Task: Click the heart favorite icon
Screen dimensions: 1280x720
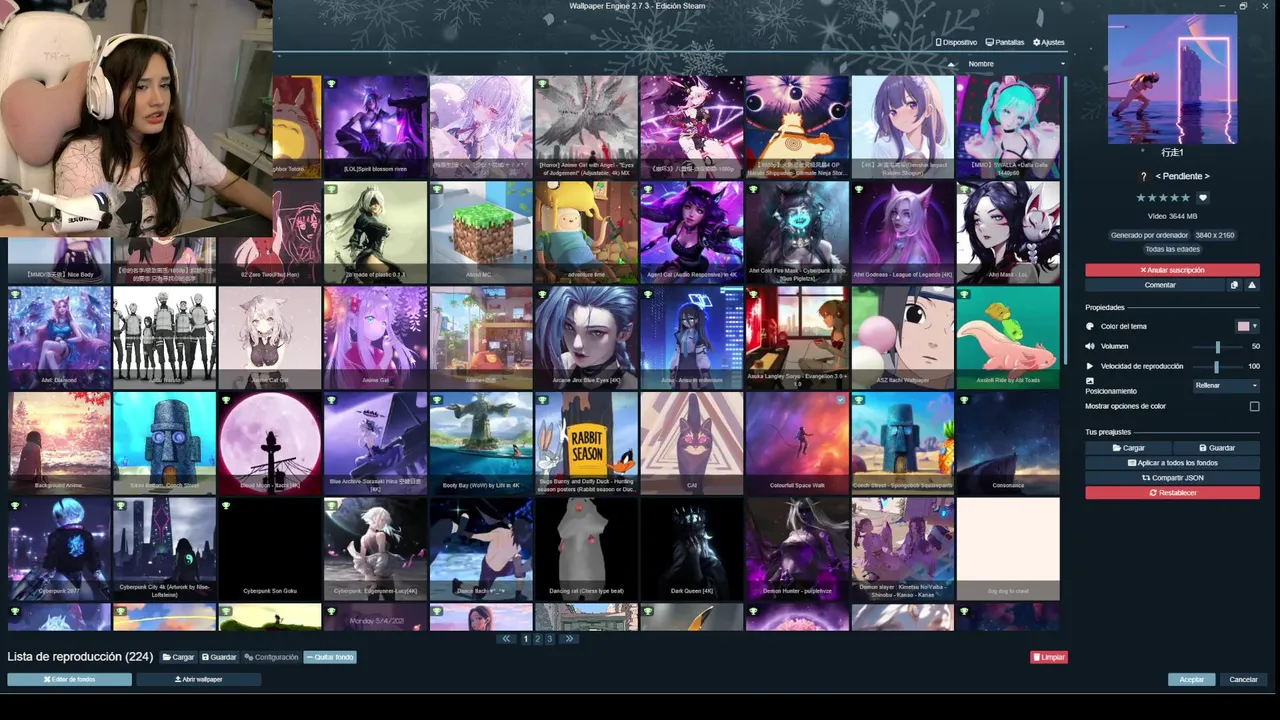Action: coord(1203,198)
